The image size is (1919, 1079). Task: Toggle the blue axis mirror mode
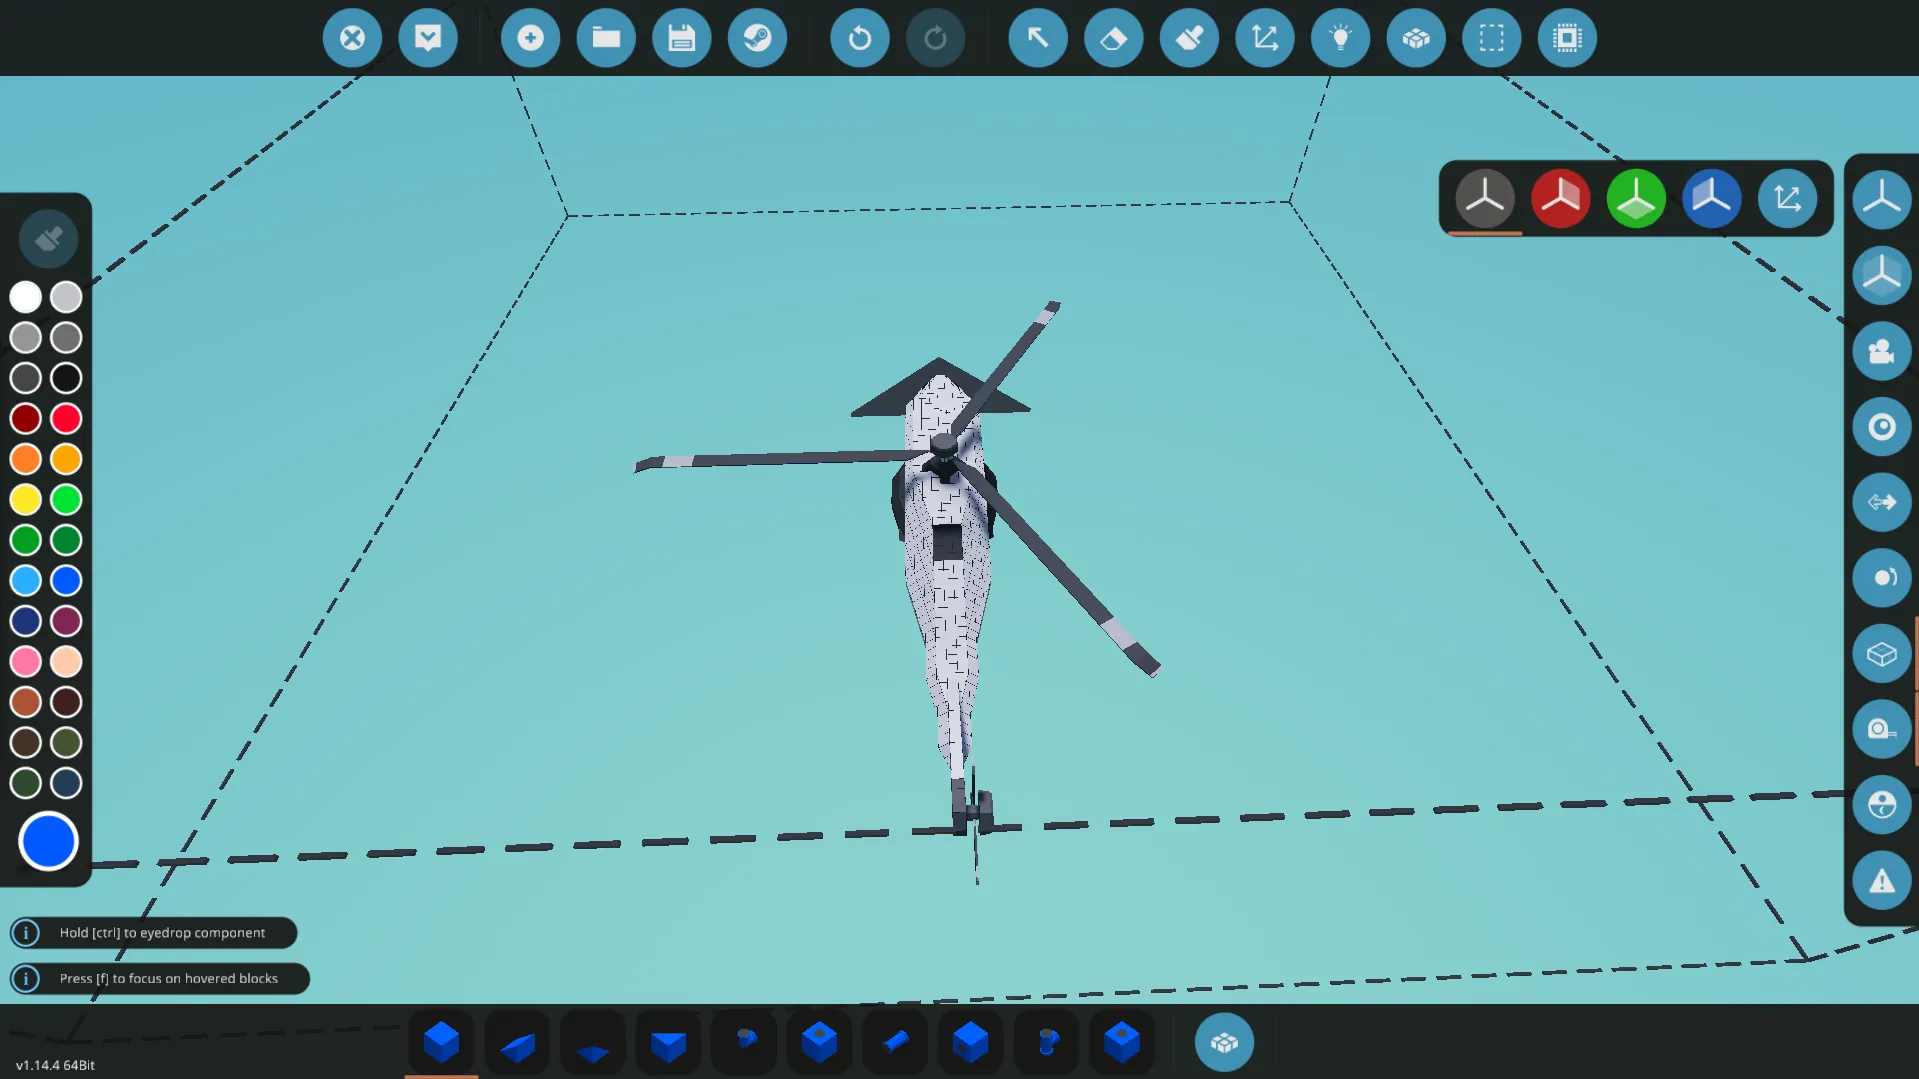(x=1711, y=198)
